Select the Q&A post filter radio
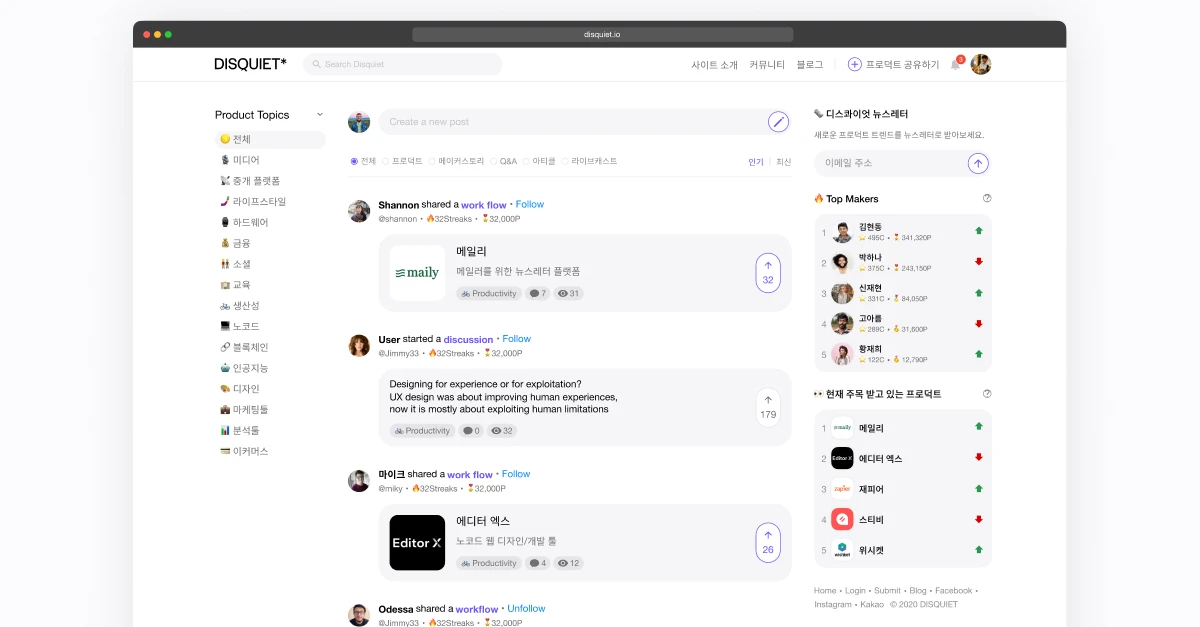The image size is (1200, 627). tap(493, 161)
